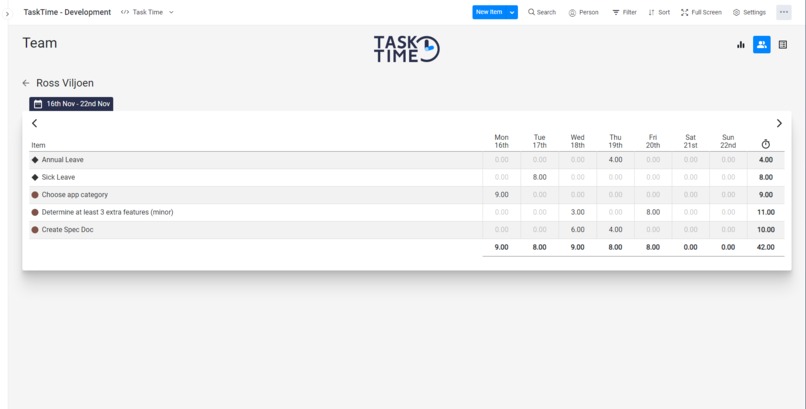
Task: Open the Task Time view dropdown
Action: click(148, 12)
